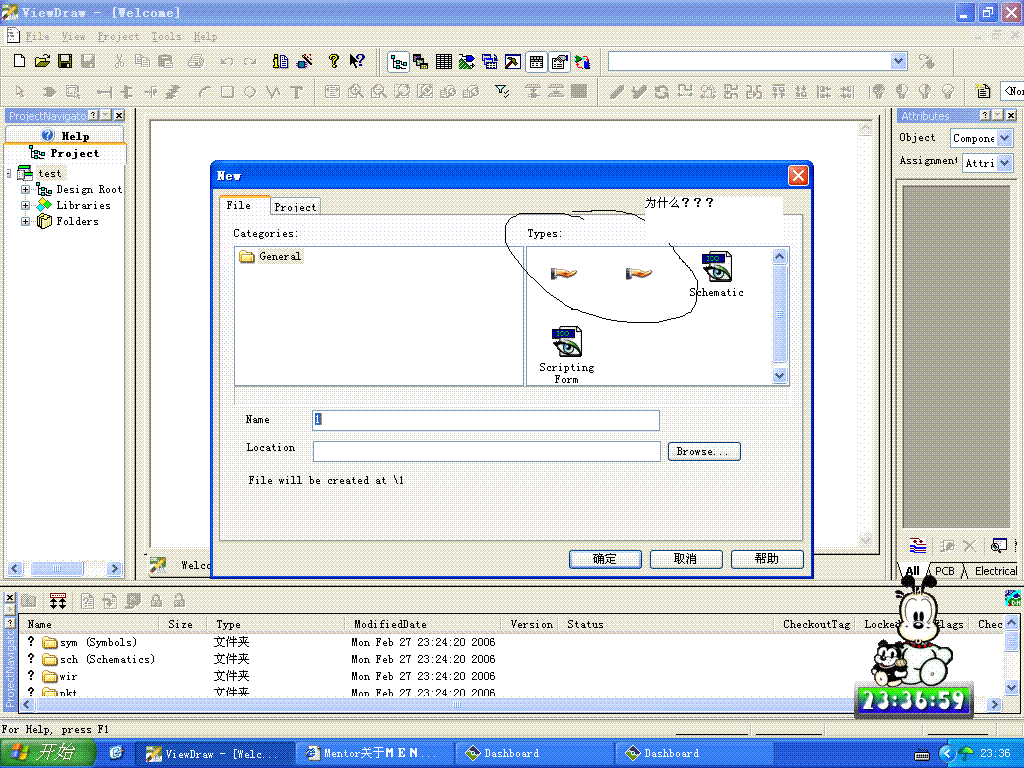The image size is (1024, 768).
Task: Switch to the first Dashboard taskbar window
Action: tap(534, 753)
